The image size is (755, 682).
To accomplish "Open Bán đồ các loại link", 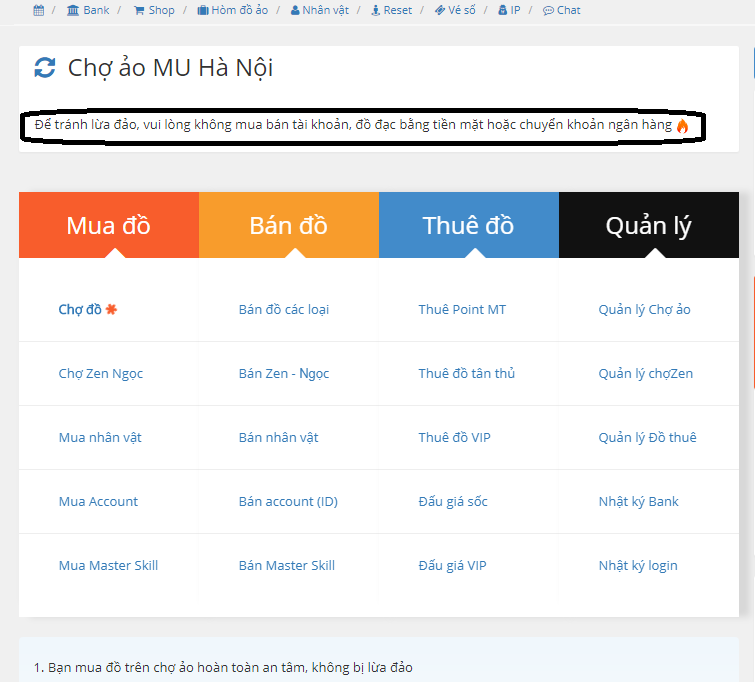I will coord(284,309).
